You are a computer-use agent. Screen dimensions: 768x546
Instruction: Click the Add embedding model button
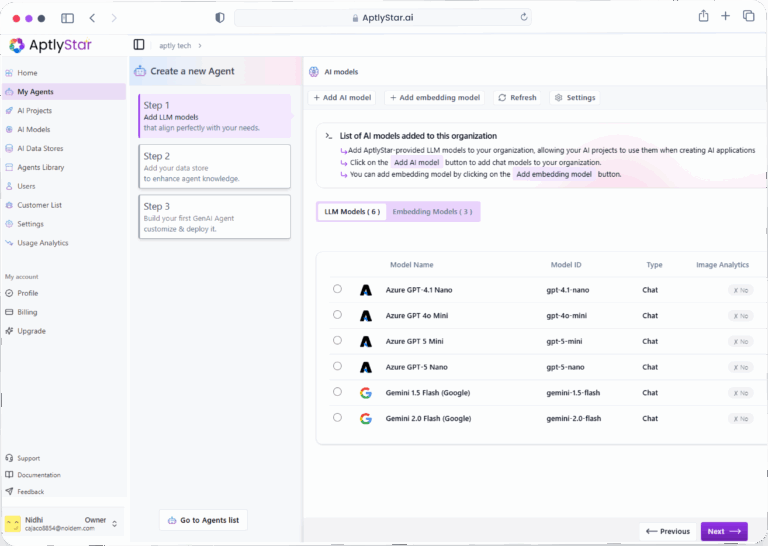434,97
